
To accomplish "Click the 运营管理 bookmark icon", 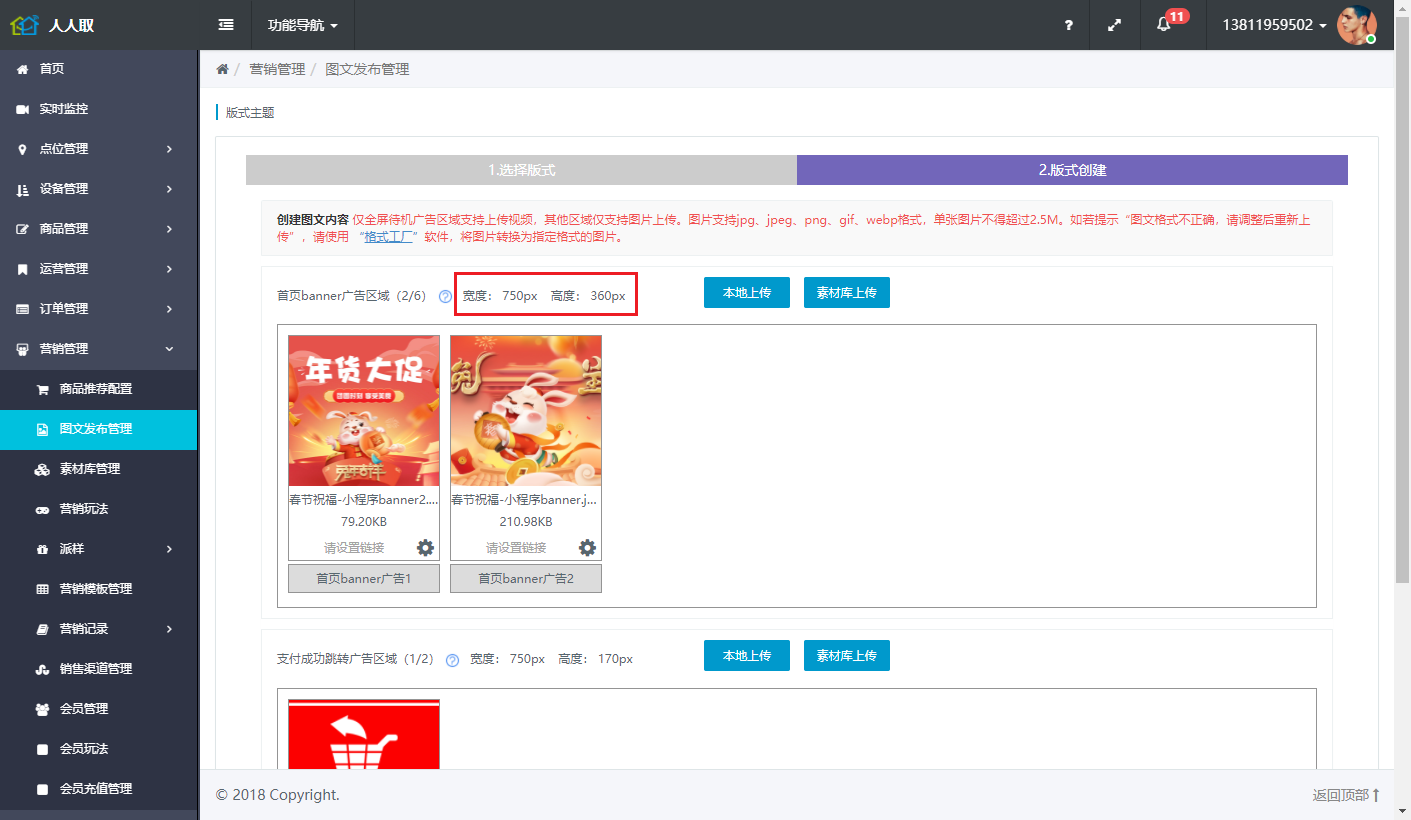I will 22,269.
